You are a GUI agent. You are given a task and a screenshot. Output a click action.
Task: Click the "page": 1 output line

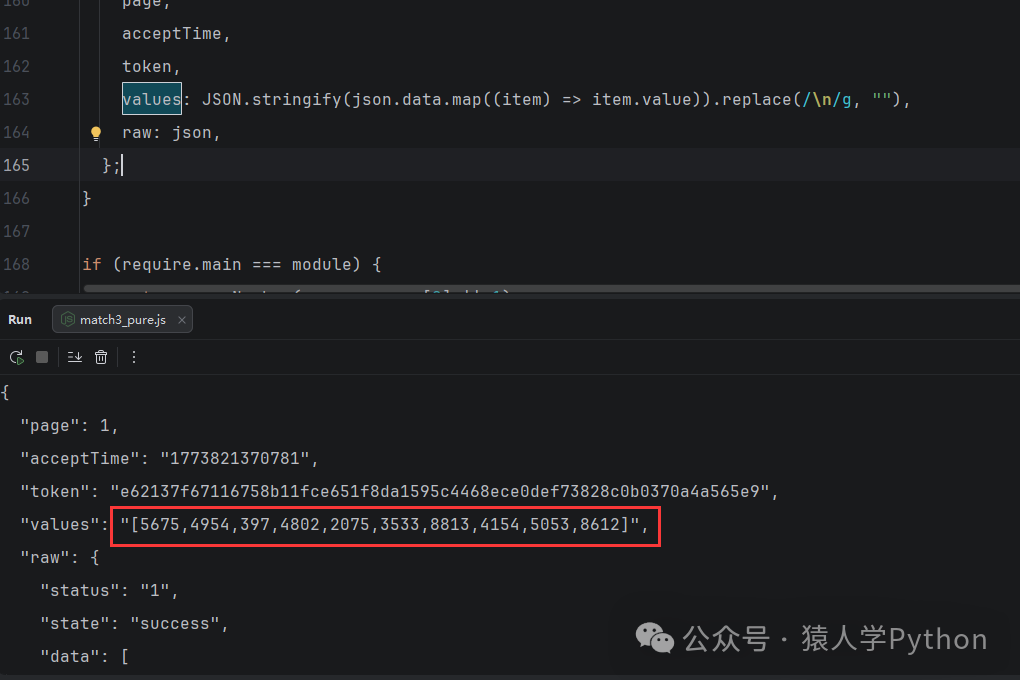[x=69, y=426]
